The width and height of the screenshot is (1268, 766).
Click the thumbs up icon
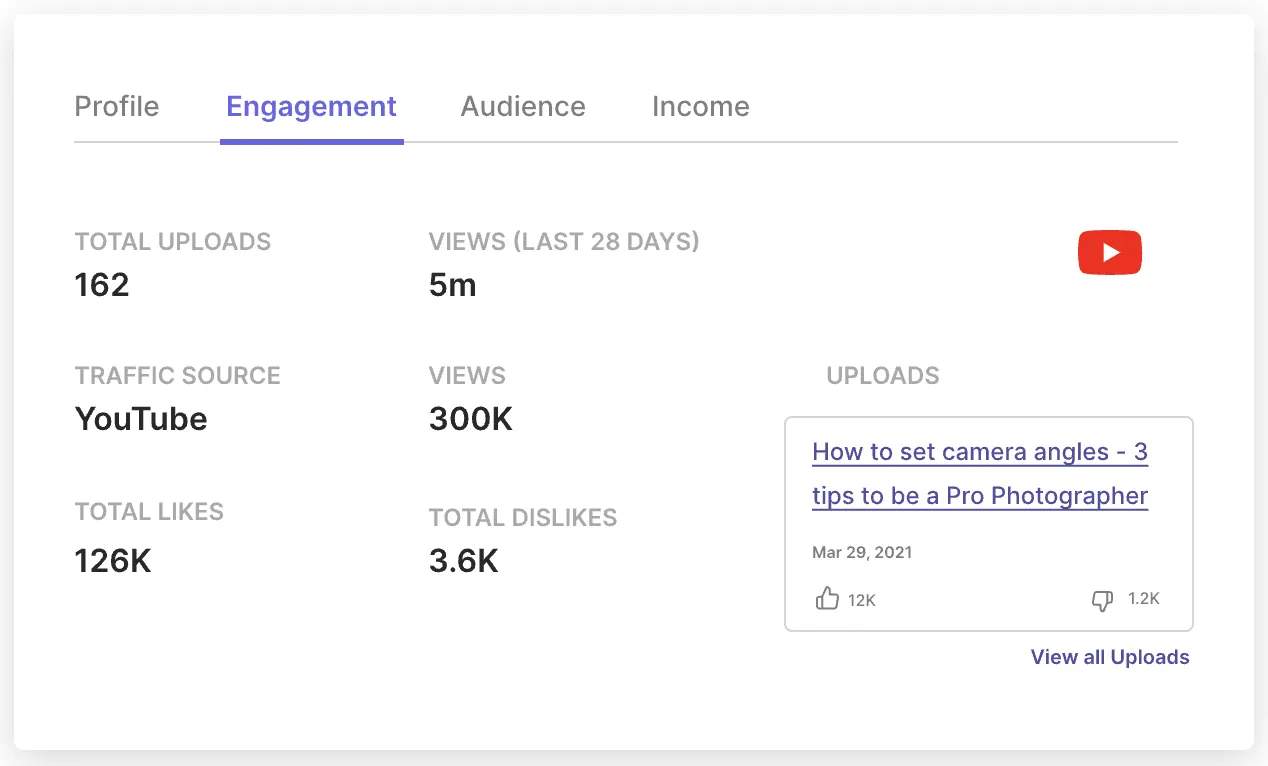tap(827, 599)
